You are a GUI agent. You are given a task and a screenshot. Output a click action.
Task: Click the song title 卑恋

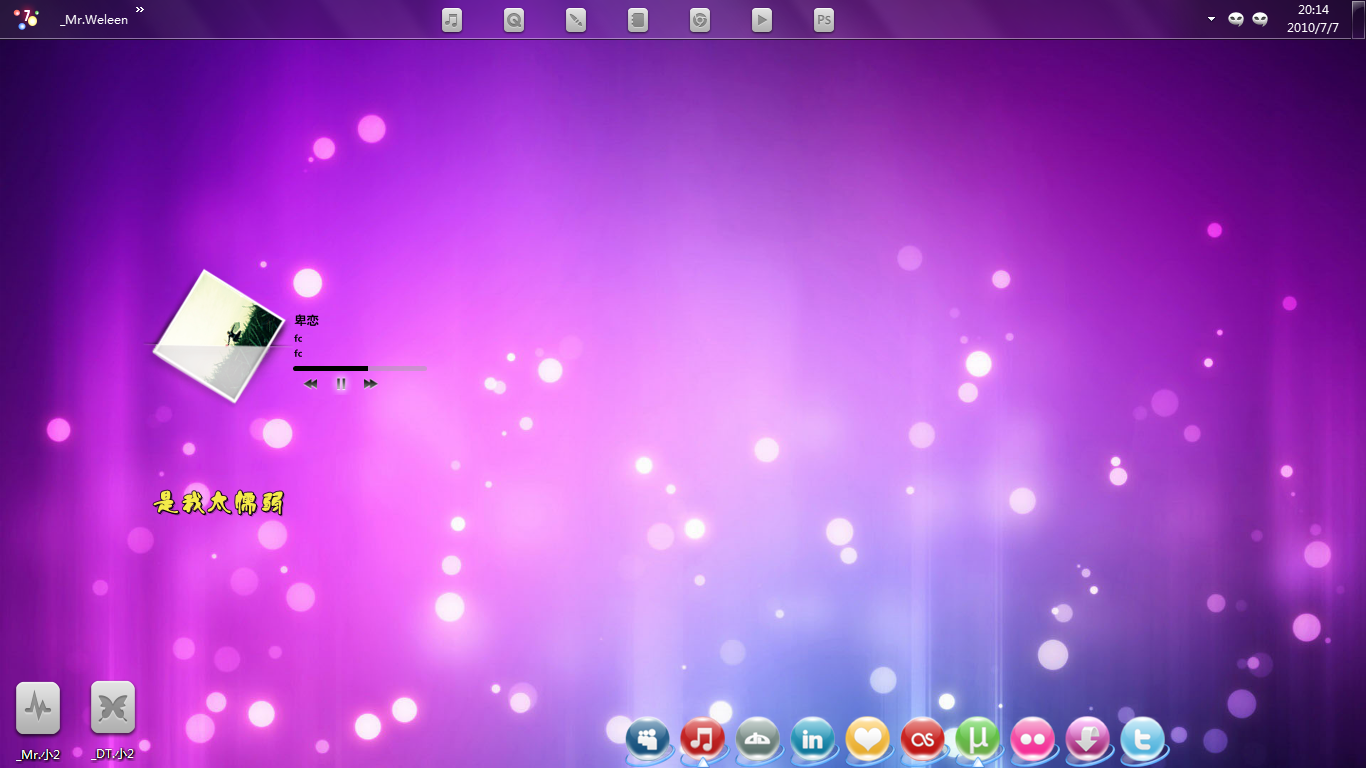(x=306, y=321)
